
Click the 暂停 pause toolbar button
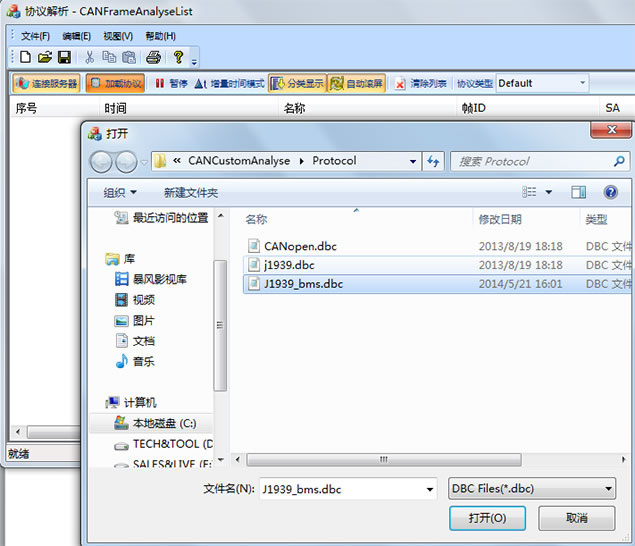click(170, 84)
